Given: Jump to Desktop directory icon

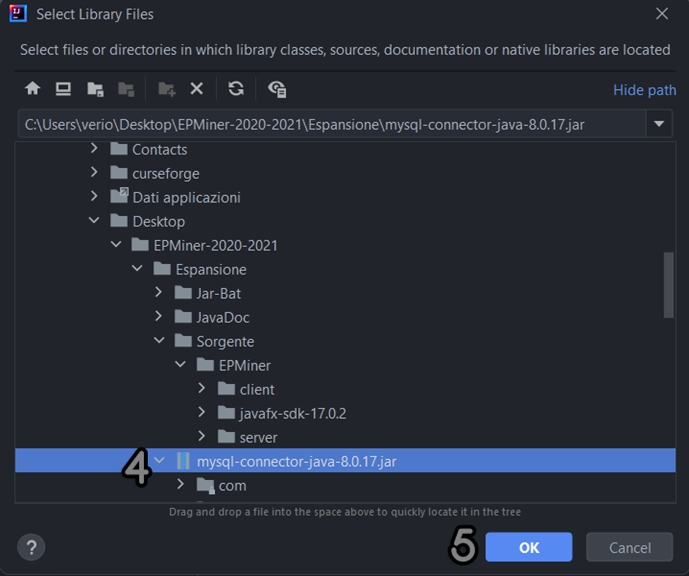Looking at the screenshot, I should click(x=63, y=89).
